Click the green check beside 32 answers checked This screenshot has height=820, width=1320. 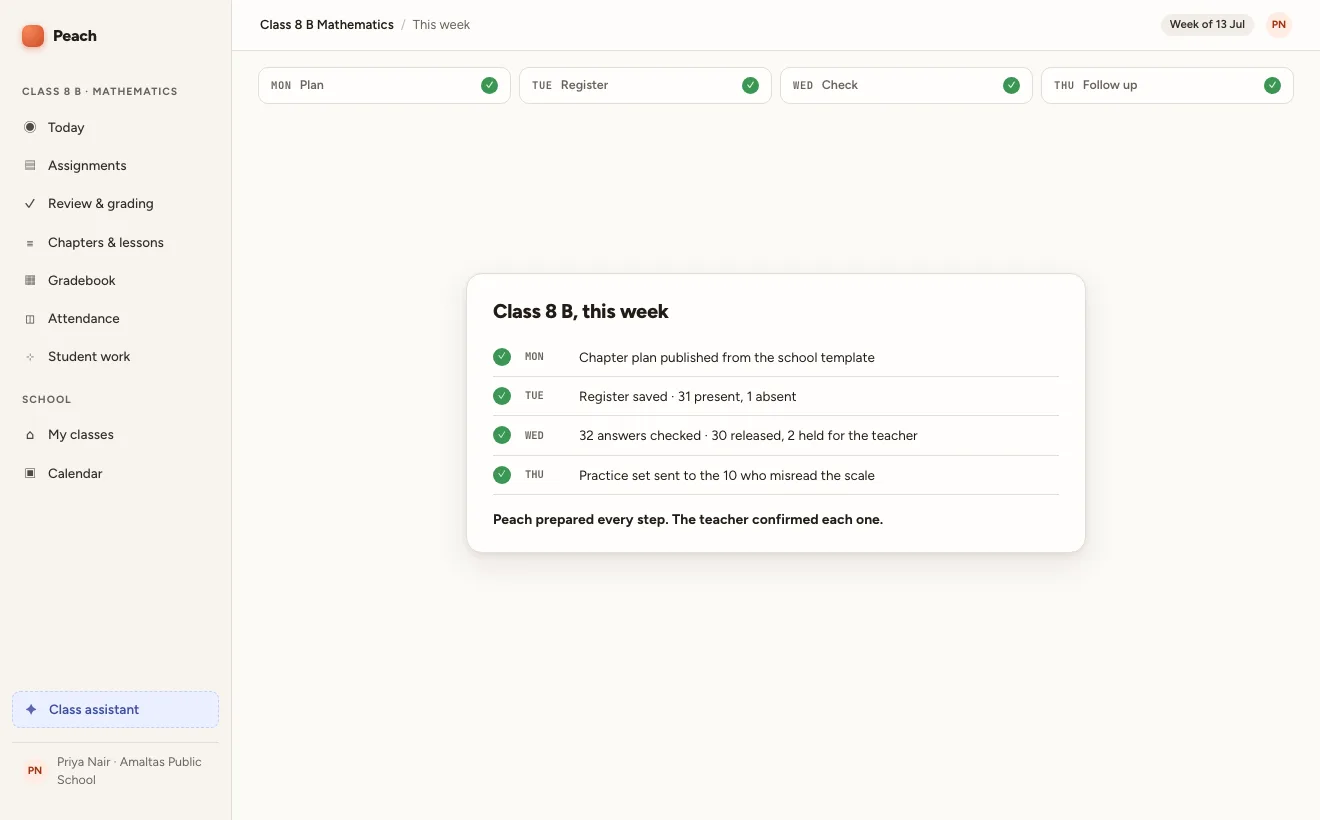pos(502,435)
